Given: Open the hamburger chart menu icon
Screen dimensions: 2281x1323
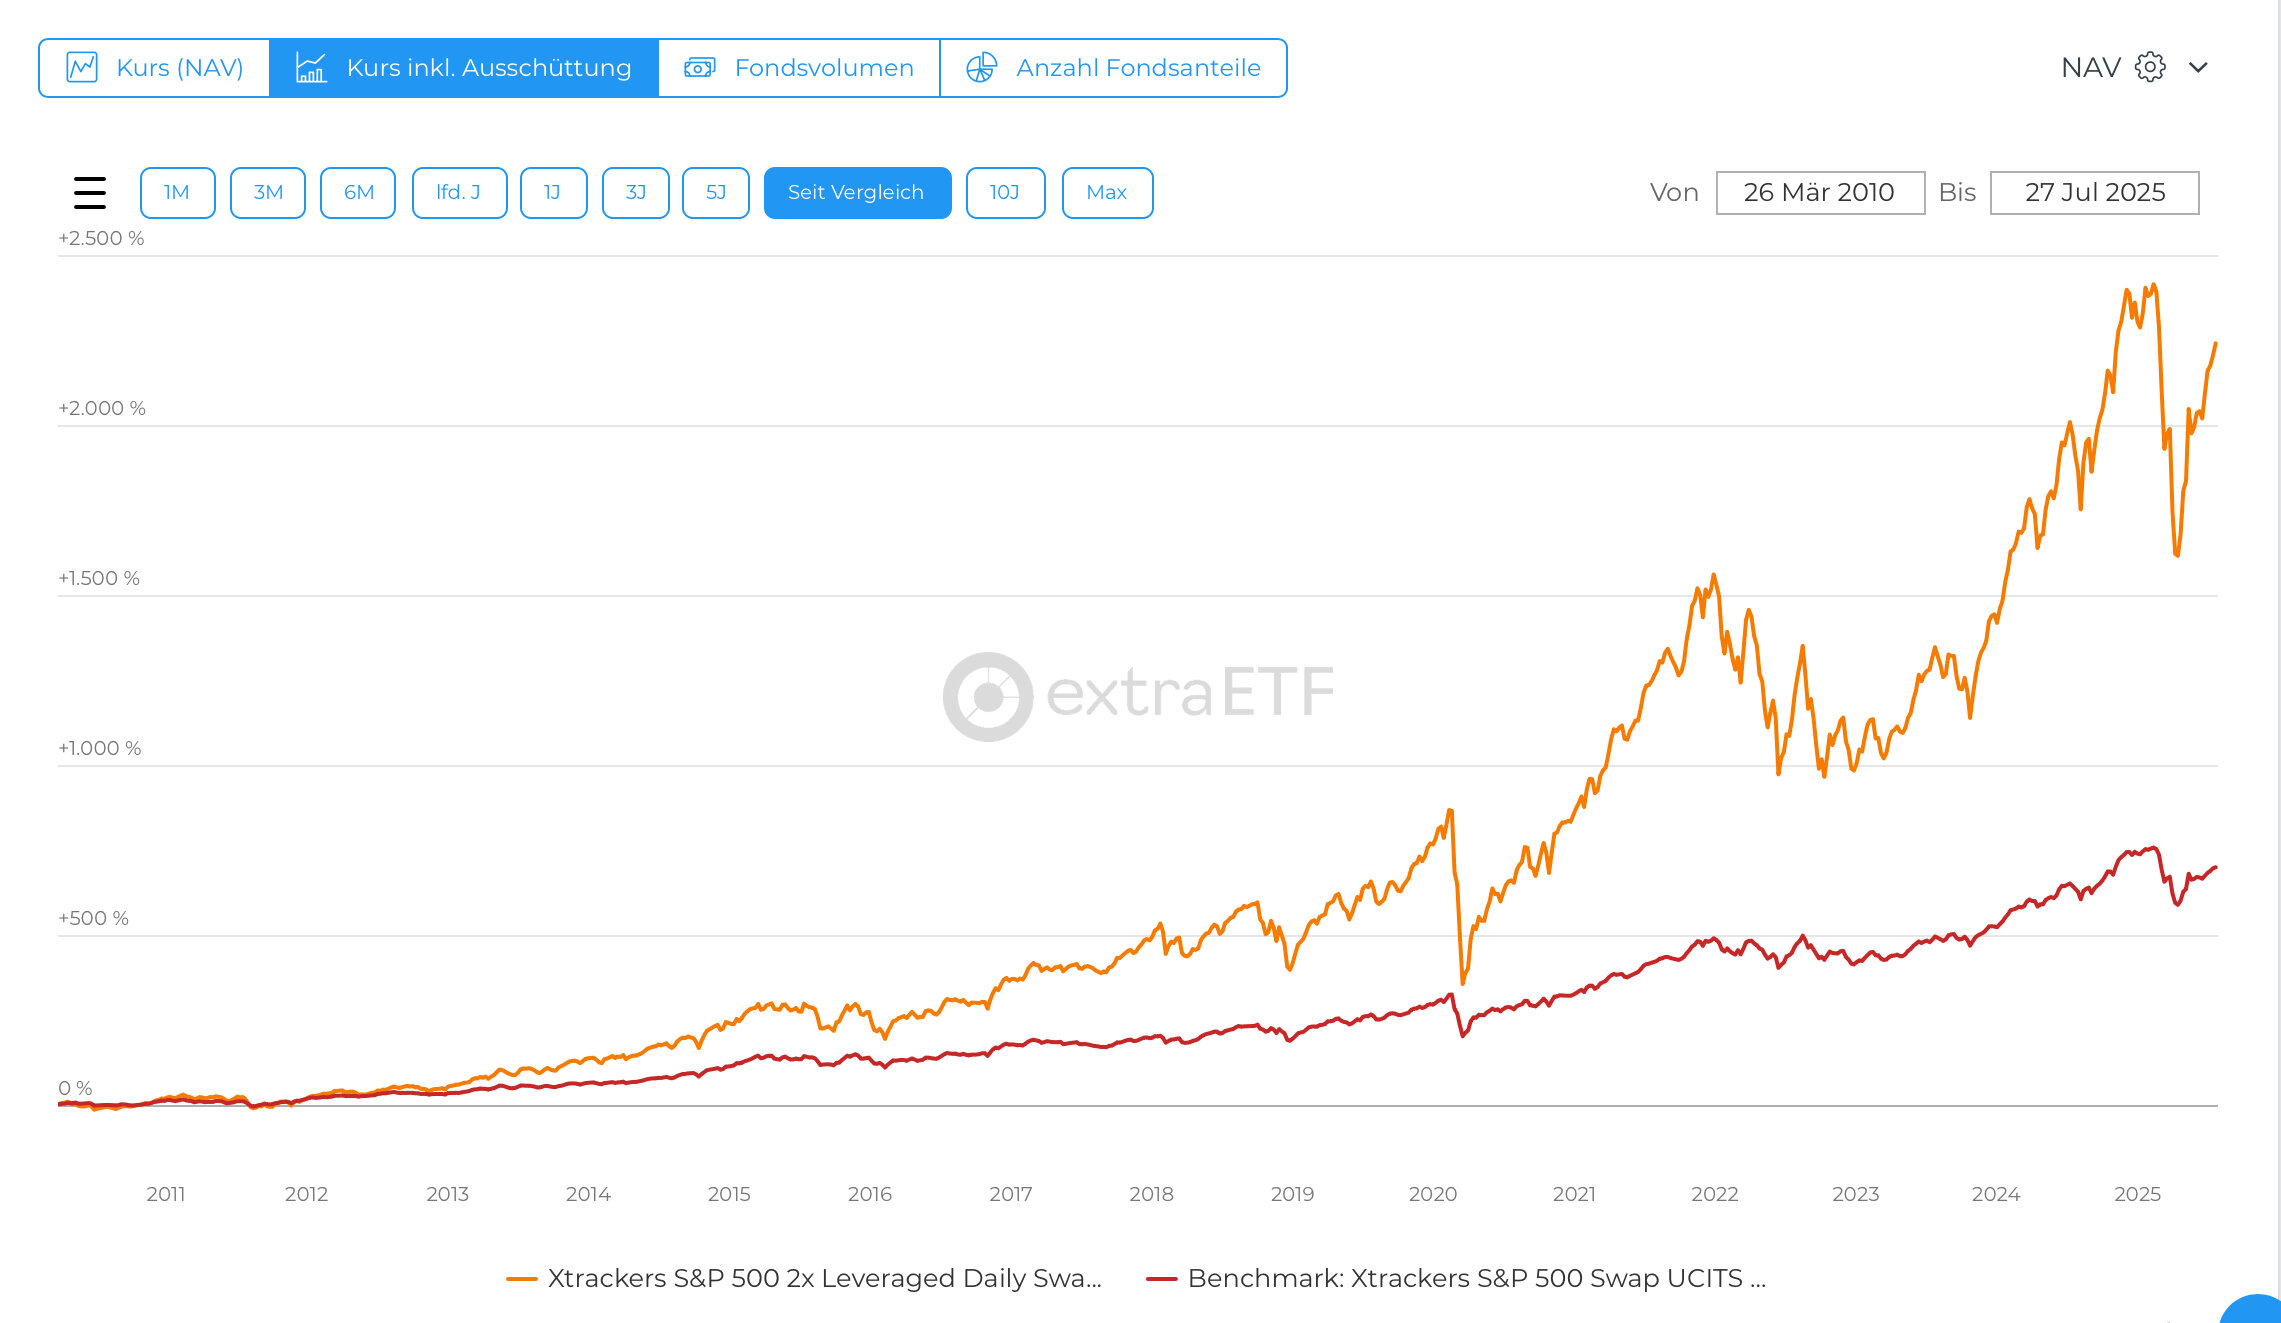Looking at the screenshot, I should pyautogui.click(x=90, y=193).
